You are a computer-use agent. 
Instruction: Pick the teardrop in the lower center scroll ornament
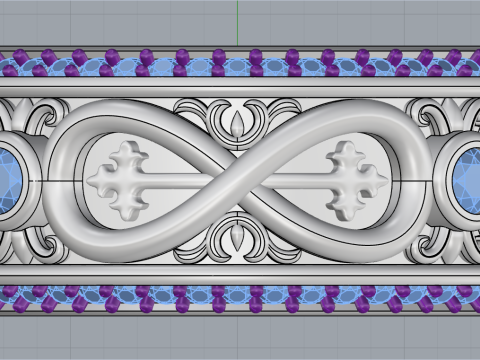[237, 238]
